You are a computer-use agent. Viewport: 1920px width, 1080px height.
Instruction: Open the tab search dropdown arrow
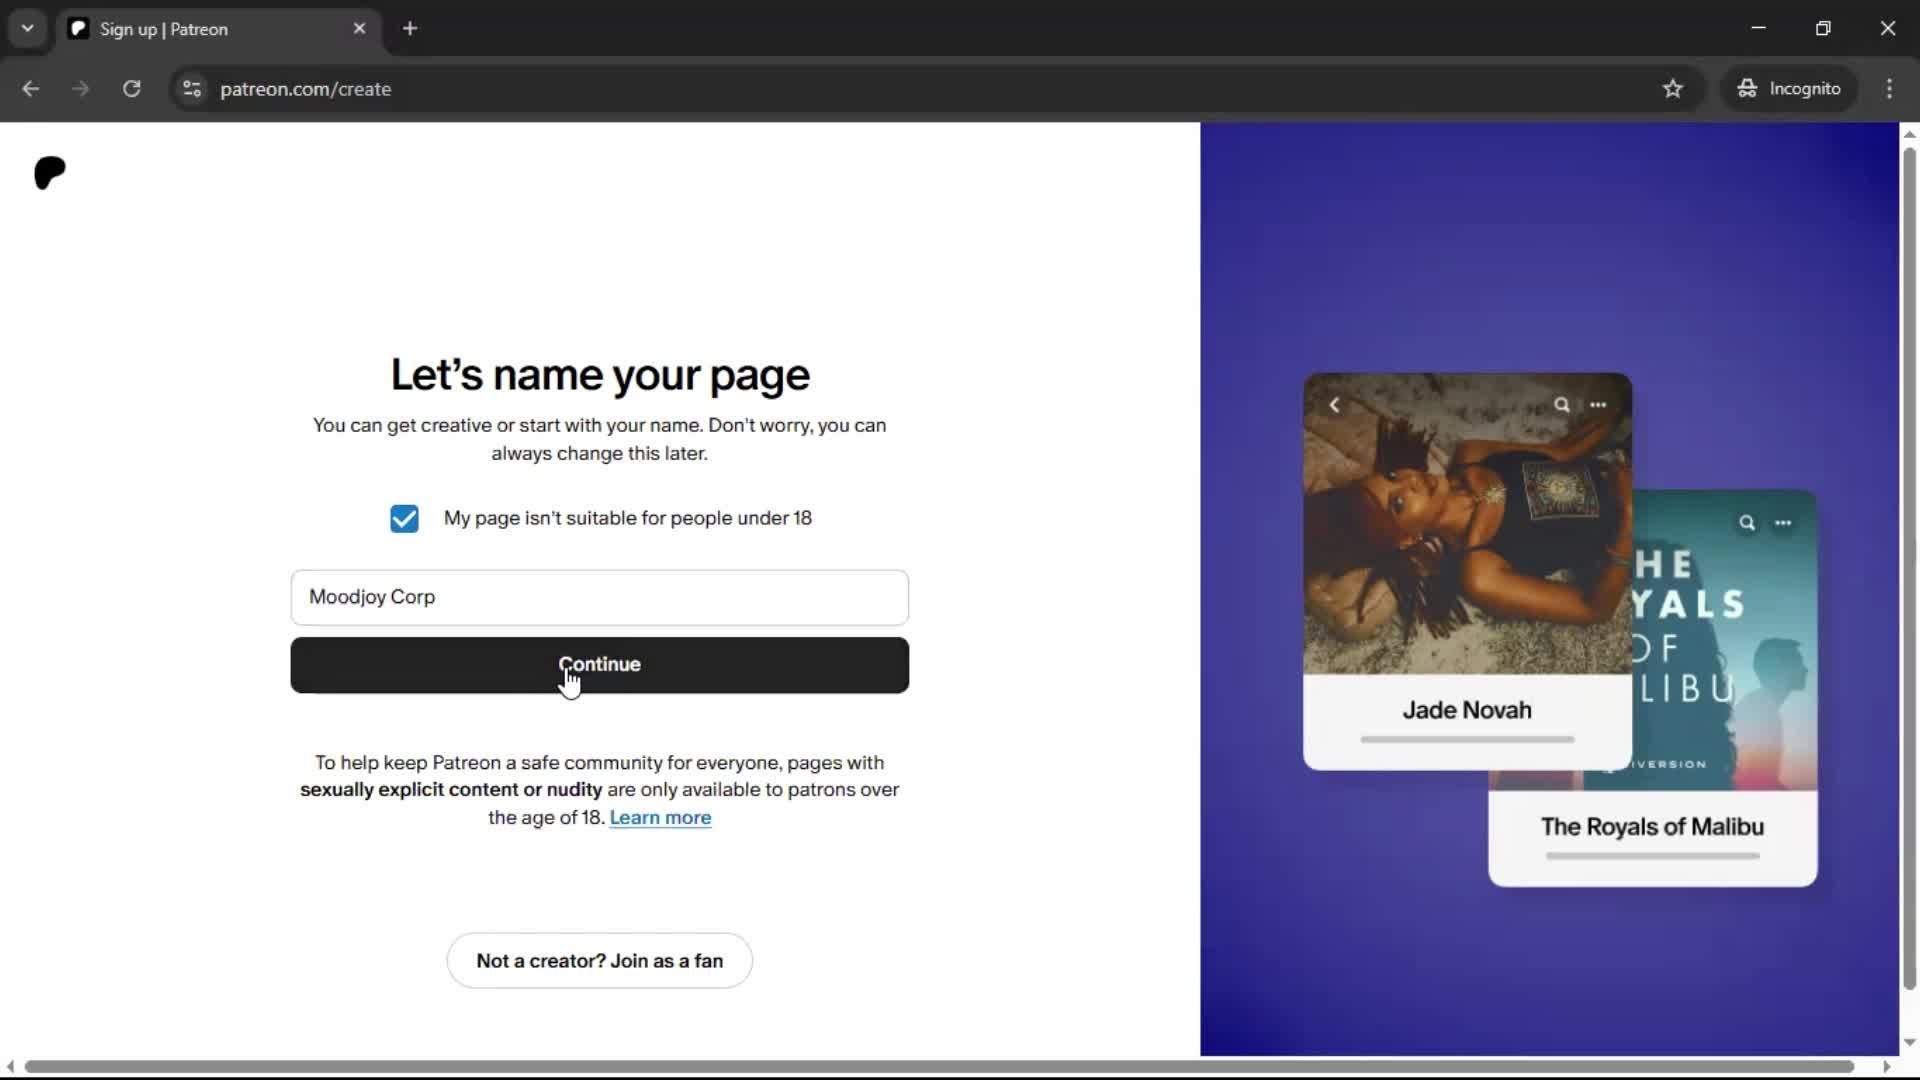click(x=28, y=29)
